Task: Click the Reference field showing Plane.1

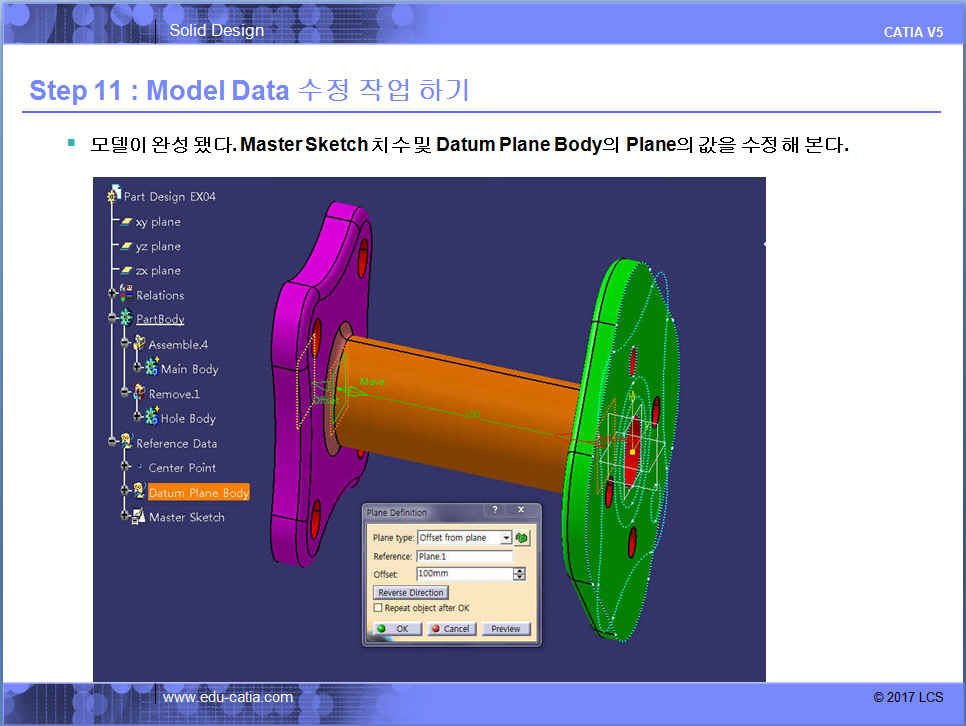Action: pyautogui.click(x=464, y=556)
